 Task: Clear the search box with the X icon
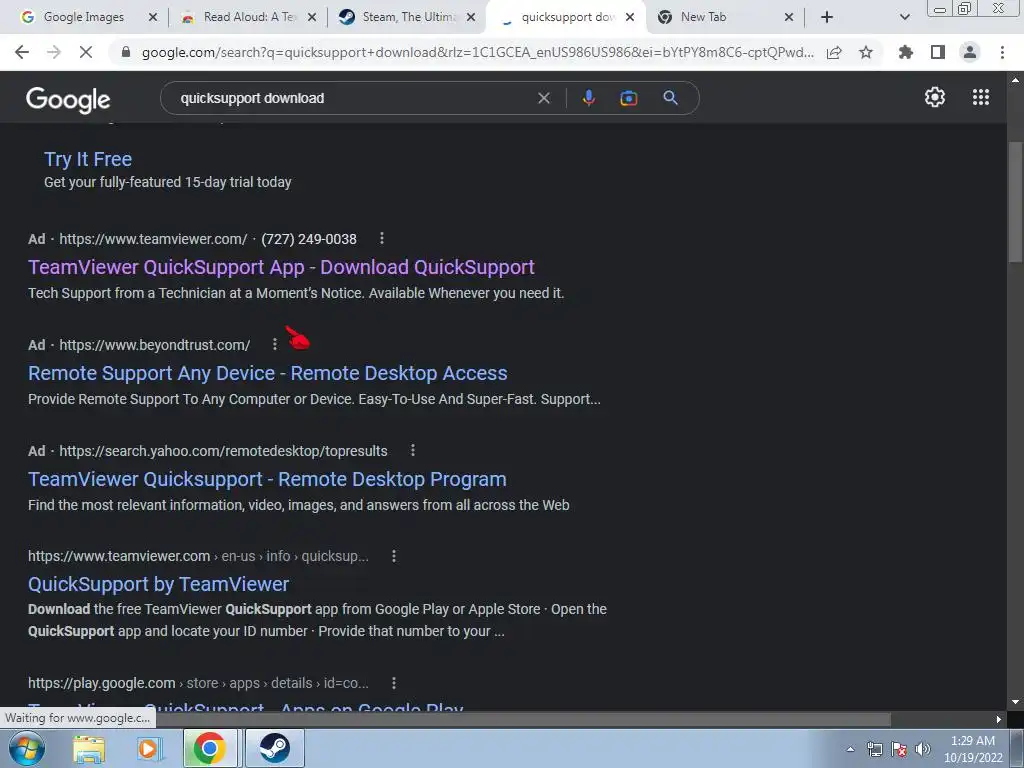[x=543, y=98]
